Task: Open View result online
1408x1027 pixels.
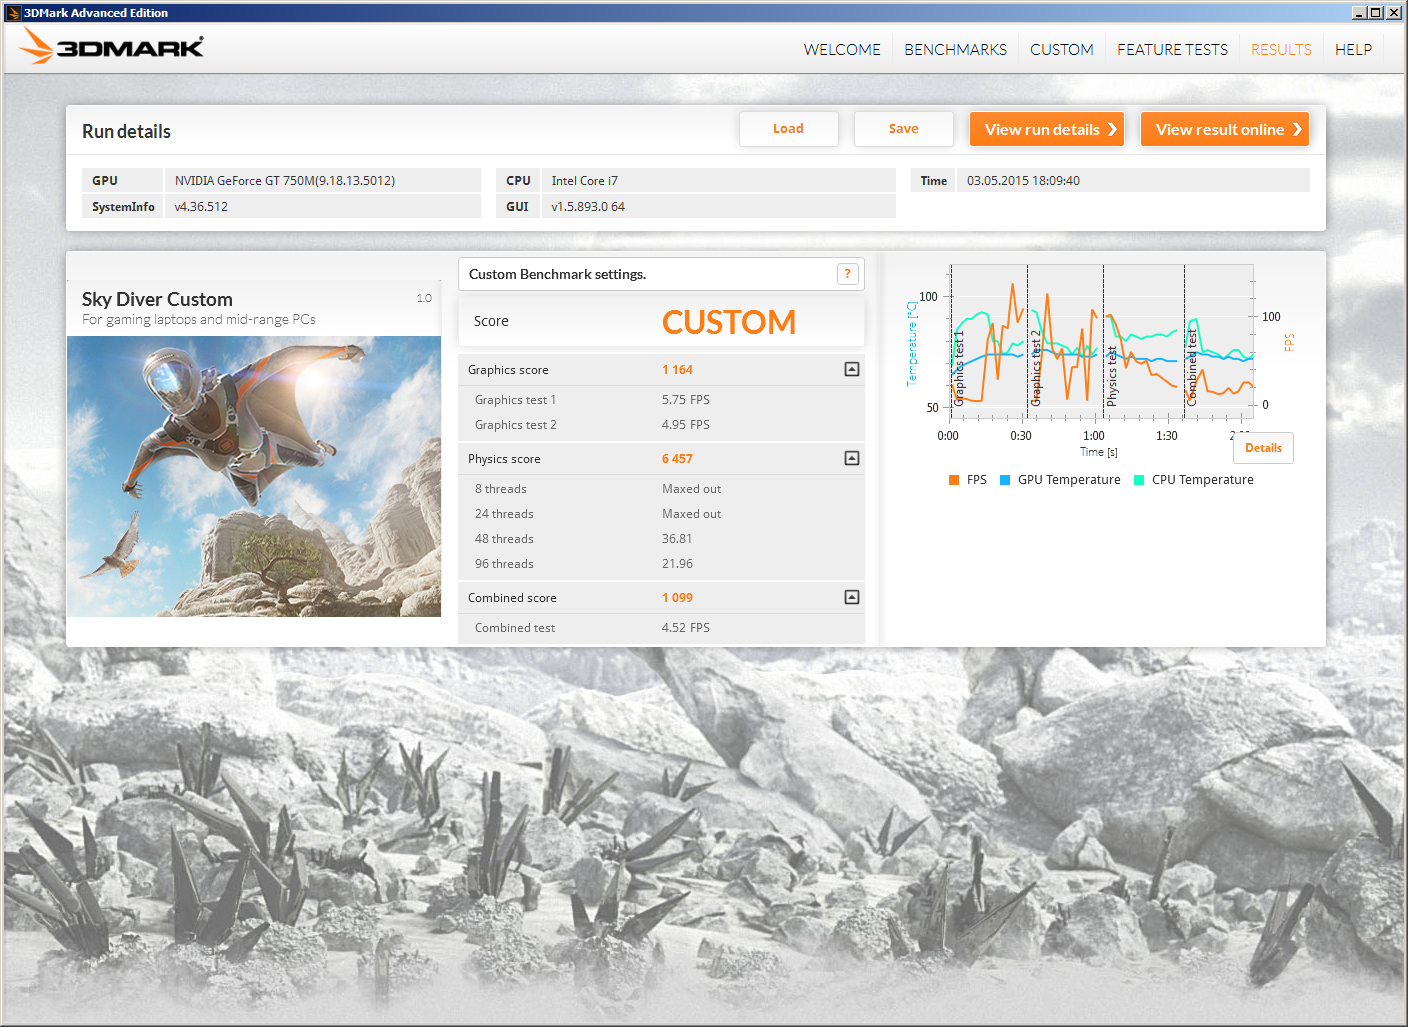Action: [1224, 129]
